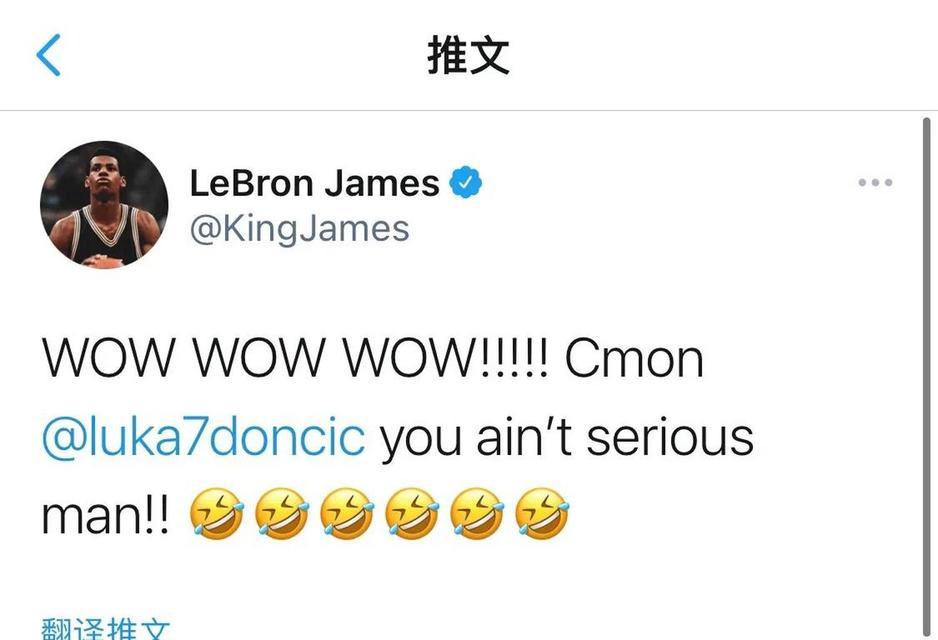
Task: Open the three-dot more options menu
Action: 875,182
